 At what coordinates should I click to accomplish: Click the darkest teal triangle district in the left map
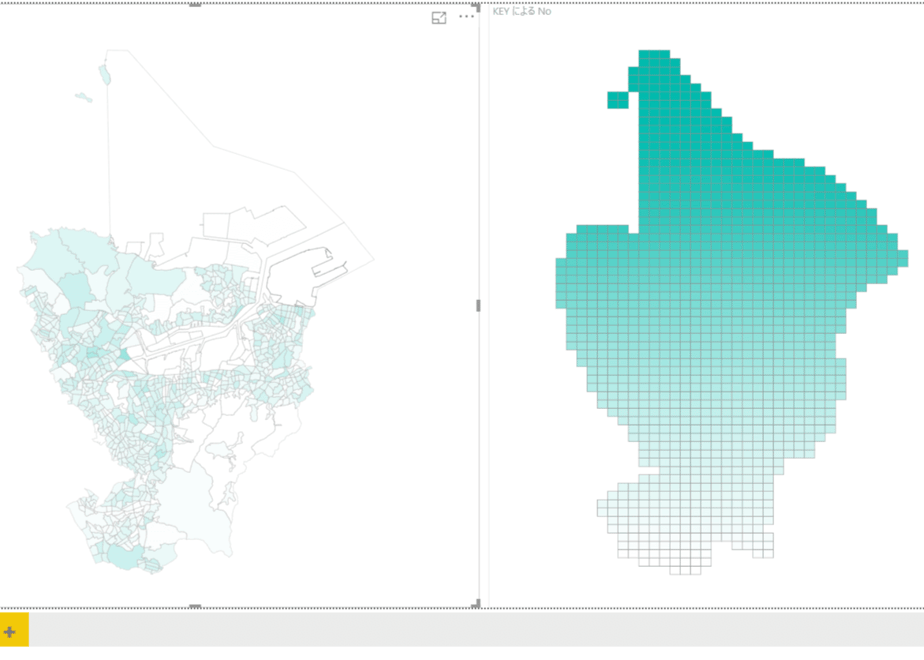(125, 354)
